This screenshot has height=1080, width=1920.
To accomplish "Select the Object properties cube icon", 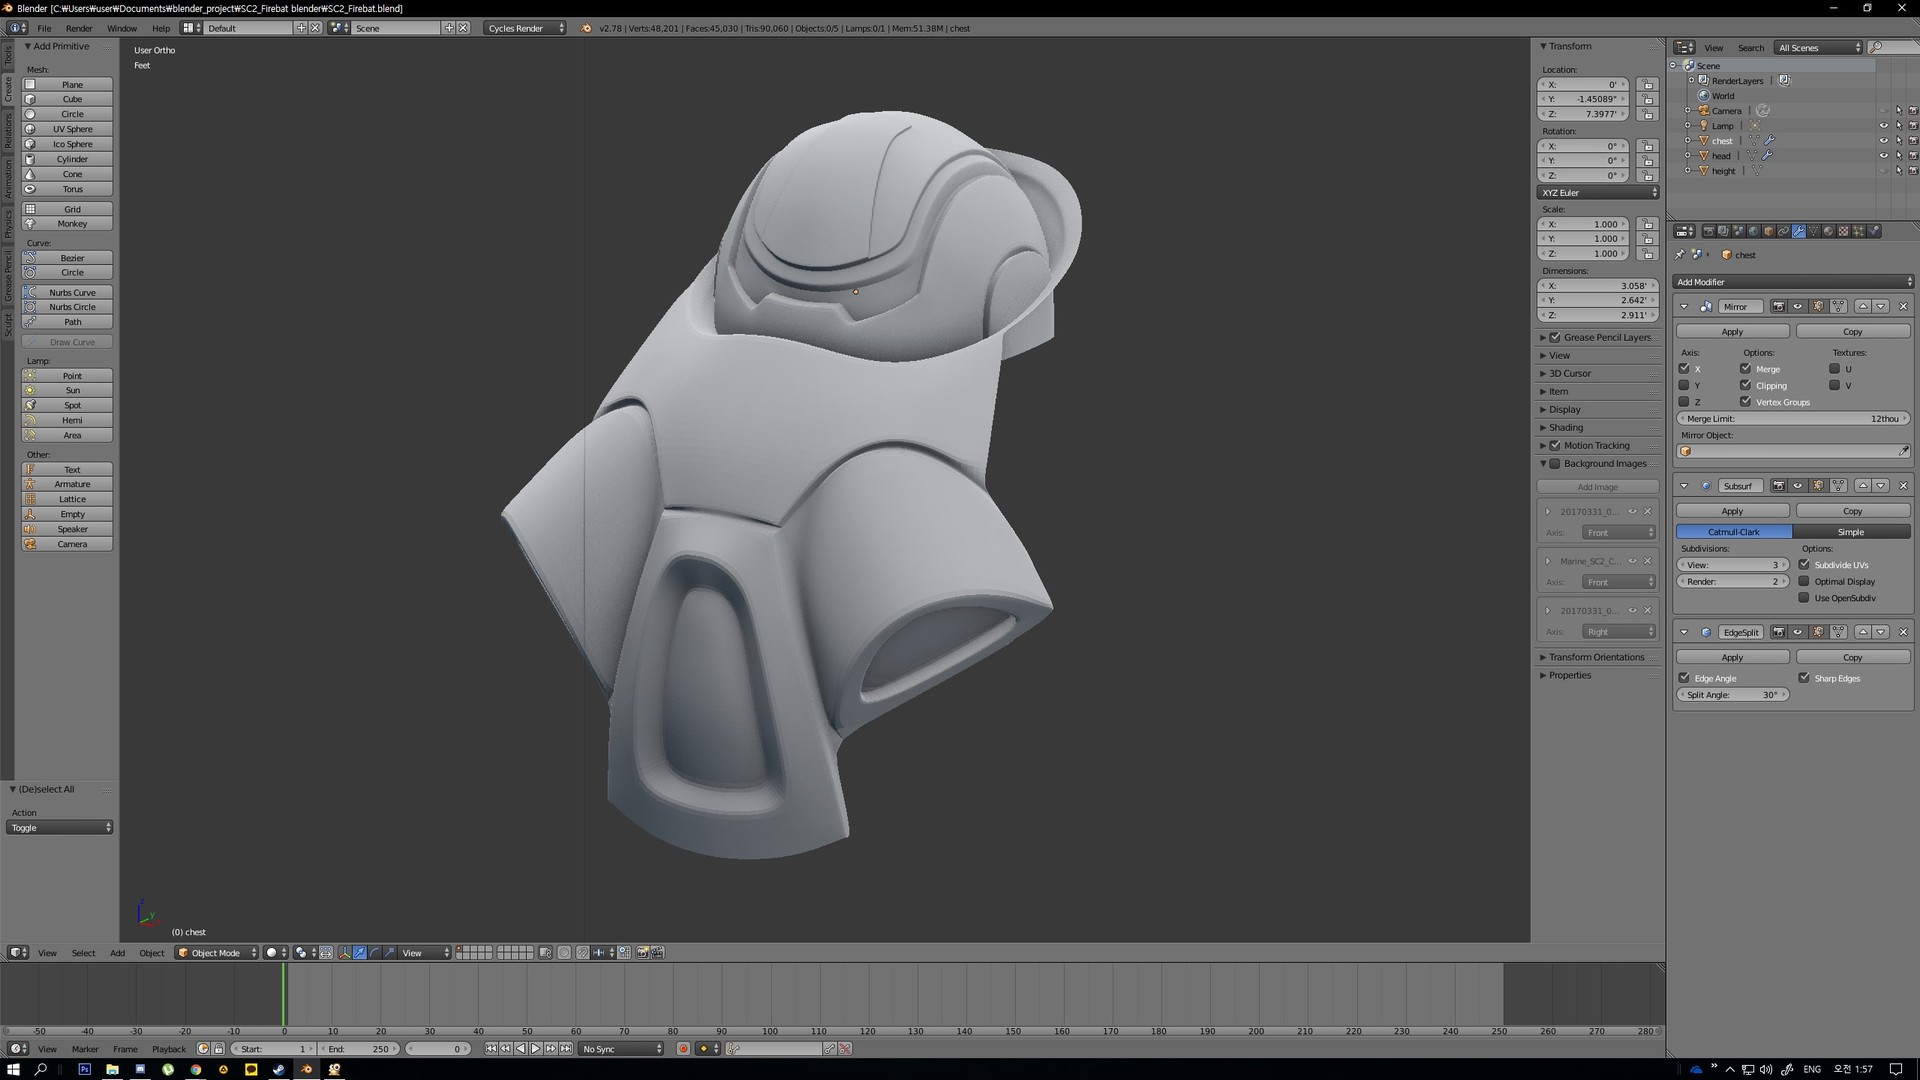I will click(x=1768, y=231).
